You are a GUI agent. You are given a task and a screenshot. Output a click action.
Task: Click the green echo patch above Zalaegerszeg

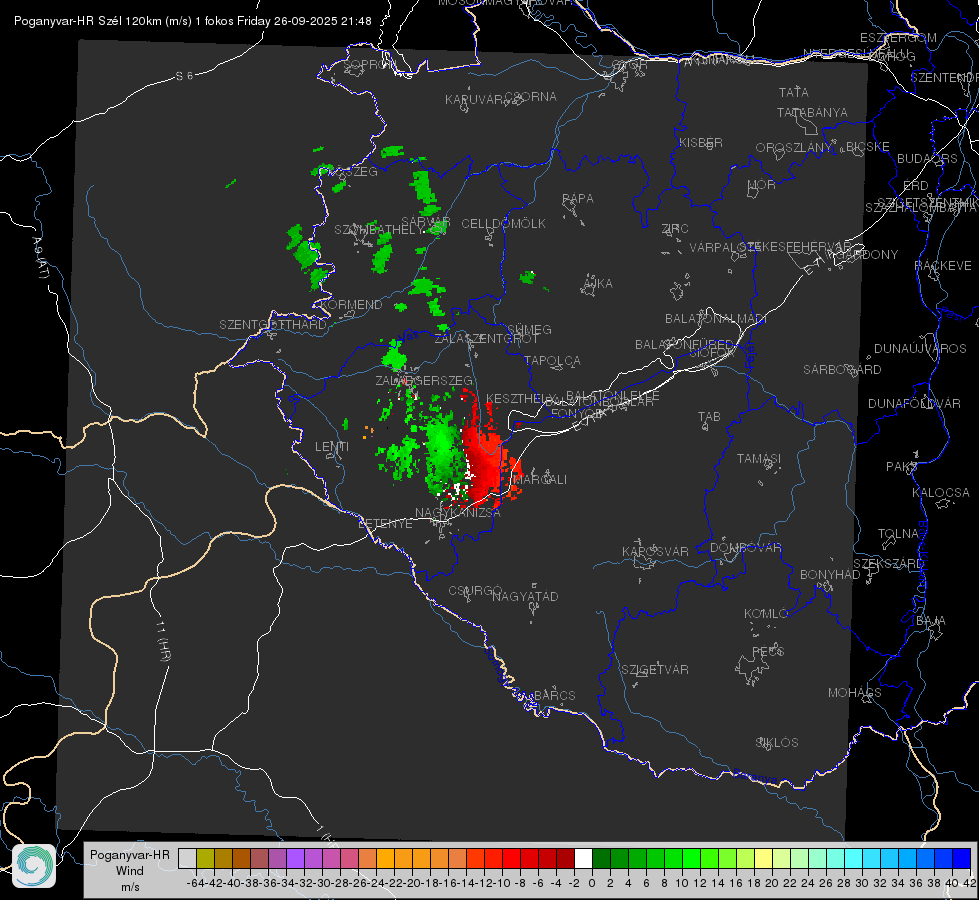pos(395,357)
